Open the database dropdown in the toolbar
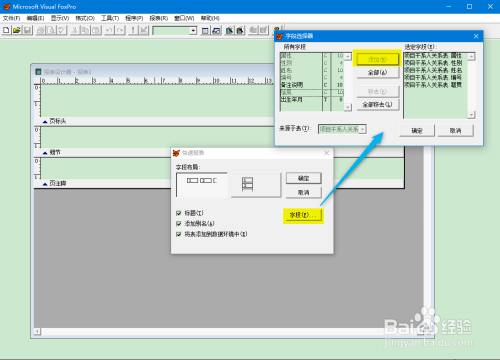 click(x=193, y=31)
